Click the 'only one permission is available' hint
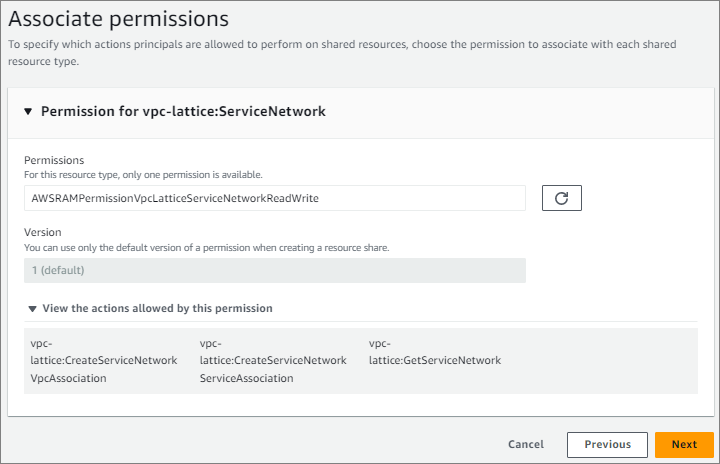The width and height of the screenshot is (720, 464). click(x=143, y=174)
